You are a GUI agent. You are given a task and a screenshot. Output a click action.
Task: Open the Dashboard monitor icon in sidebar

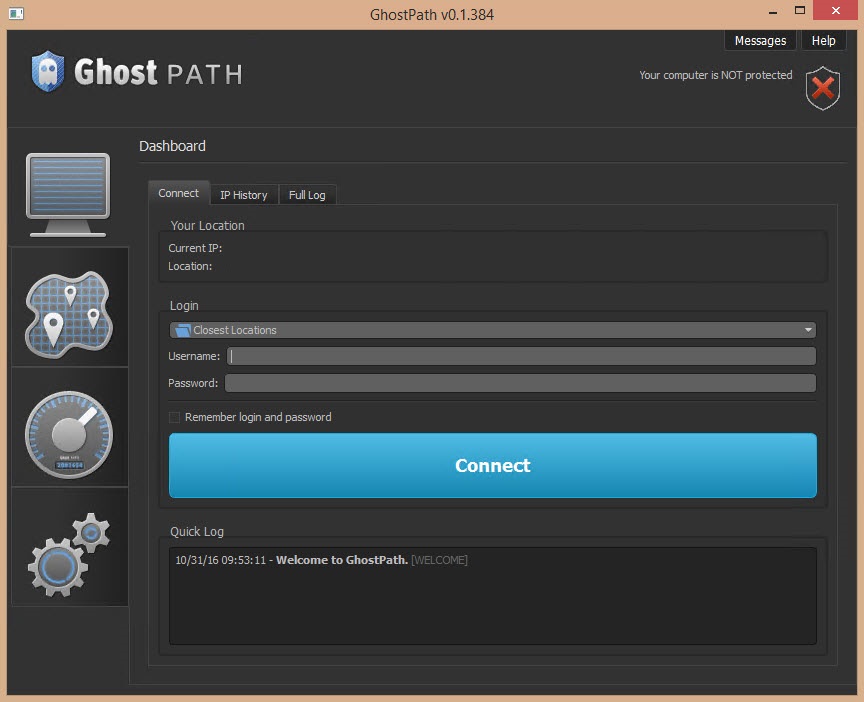(x=68, y=195)
